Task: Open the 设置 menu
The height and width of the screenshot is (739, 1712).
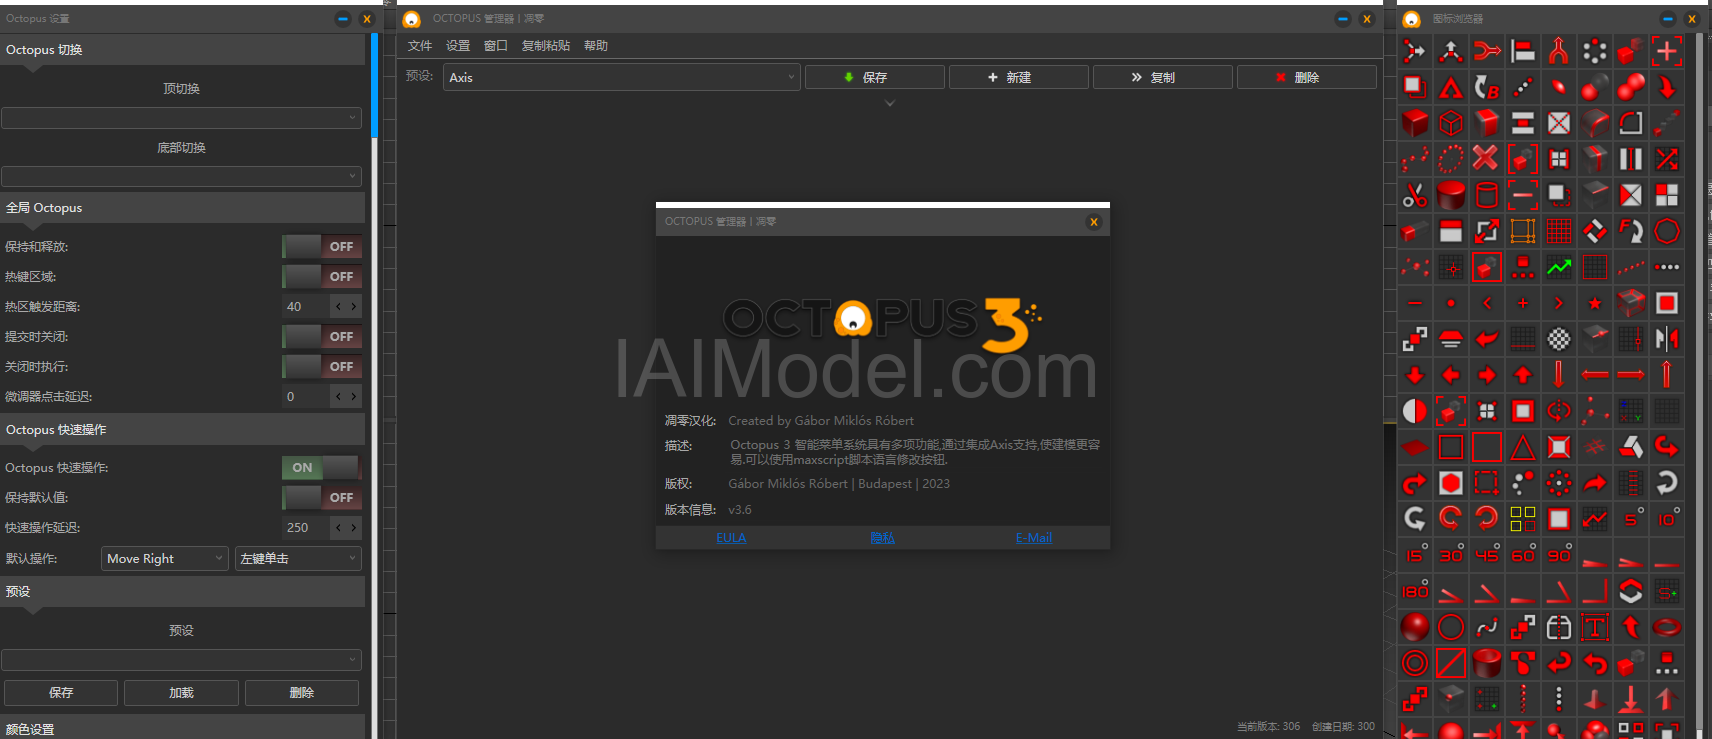Action: [x=458, y=46]
